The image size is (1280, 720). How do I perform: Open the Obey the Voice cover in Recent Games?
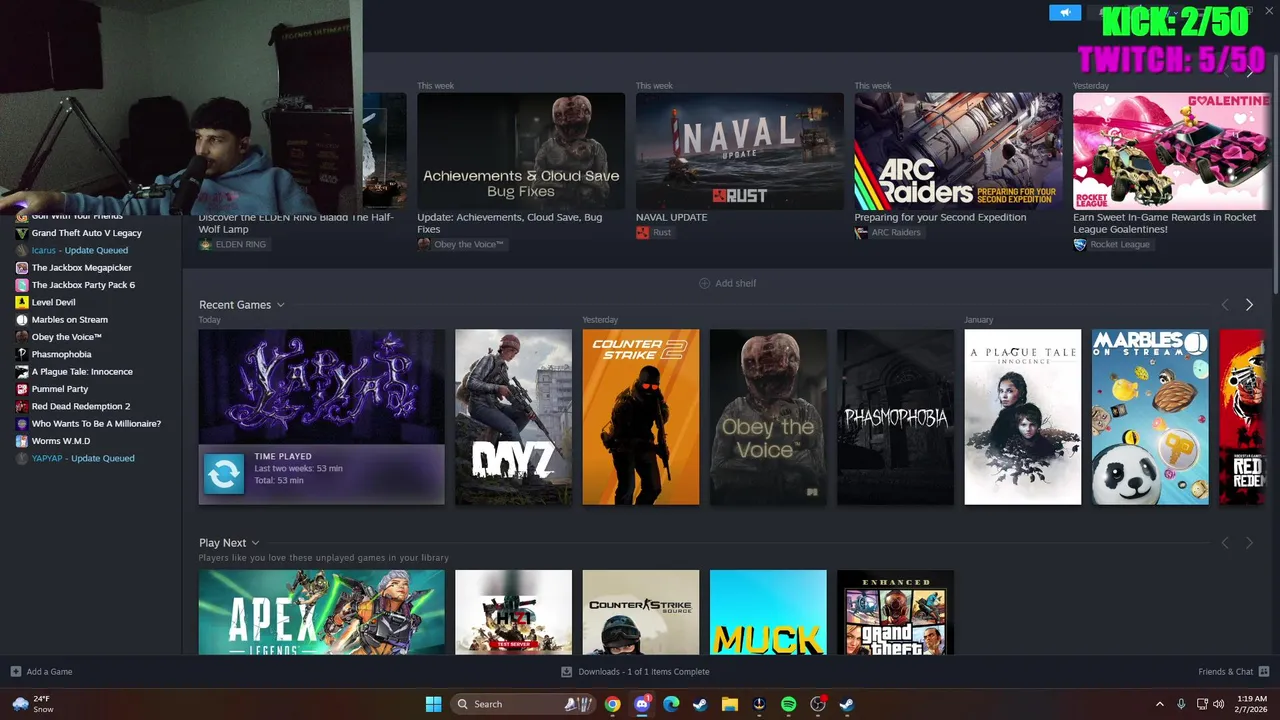click(x=768, y=417)
